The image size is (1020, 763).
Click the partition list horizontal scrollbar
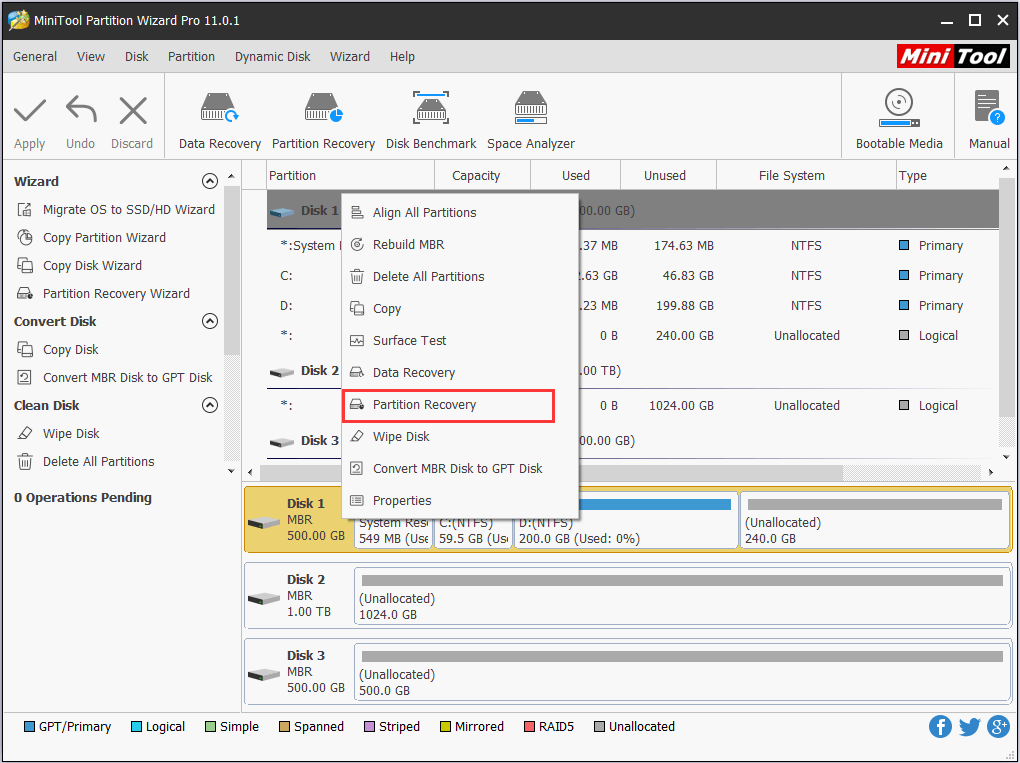(552, 472)
